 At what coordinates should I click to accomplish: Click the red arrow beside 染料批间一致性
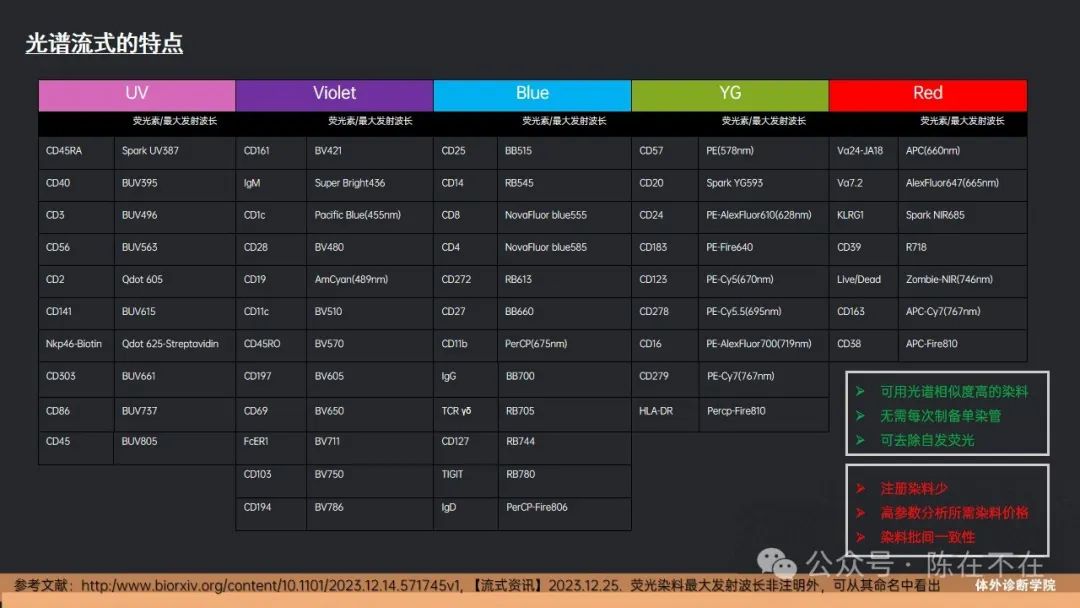[859, 537]
